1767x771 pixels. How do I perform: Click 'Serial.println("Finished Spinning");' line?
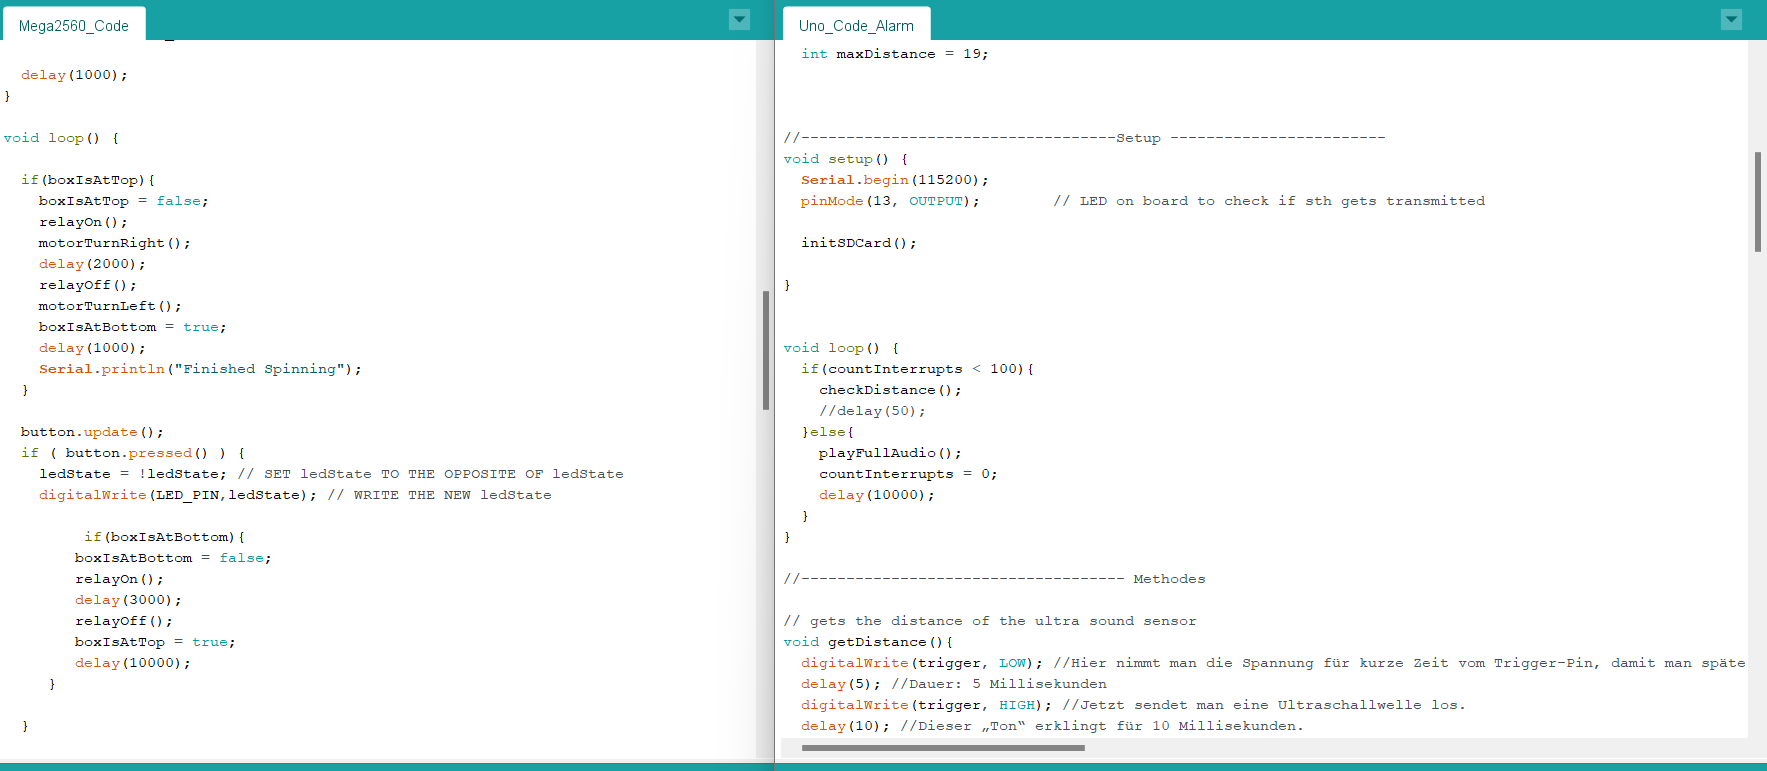pyautogui.click(x=200, y=369)
